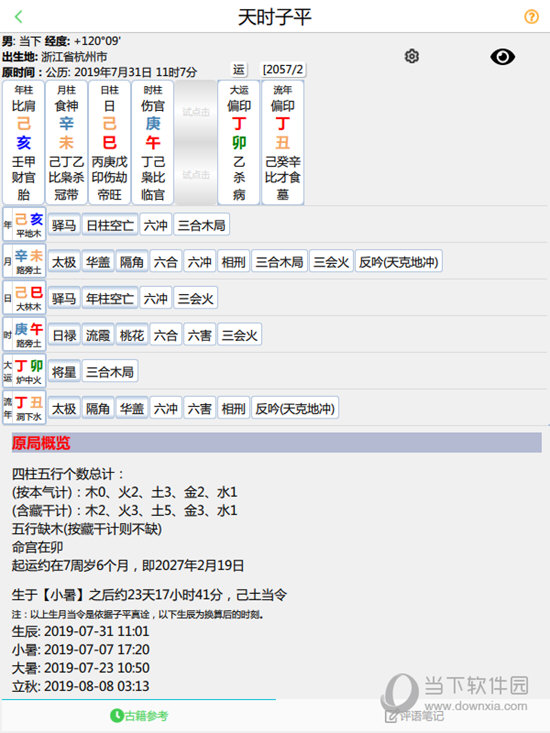550x733 pixels.
Task: Open help via orange question mark icon
Action: click(531, 17)
